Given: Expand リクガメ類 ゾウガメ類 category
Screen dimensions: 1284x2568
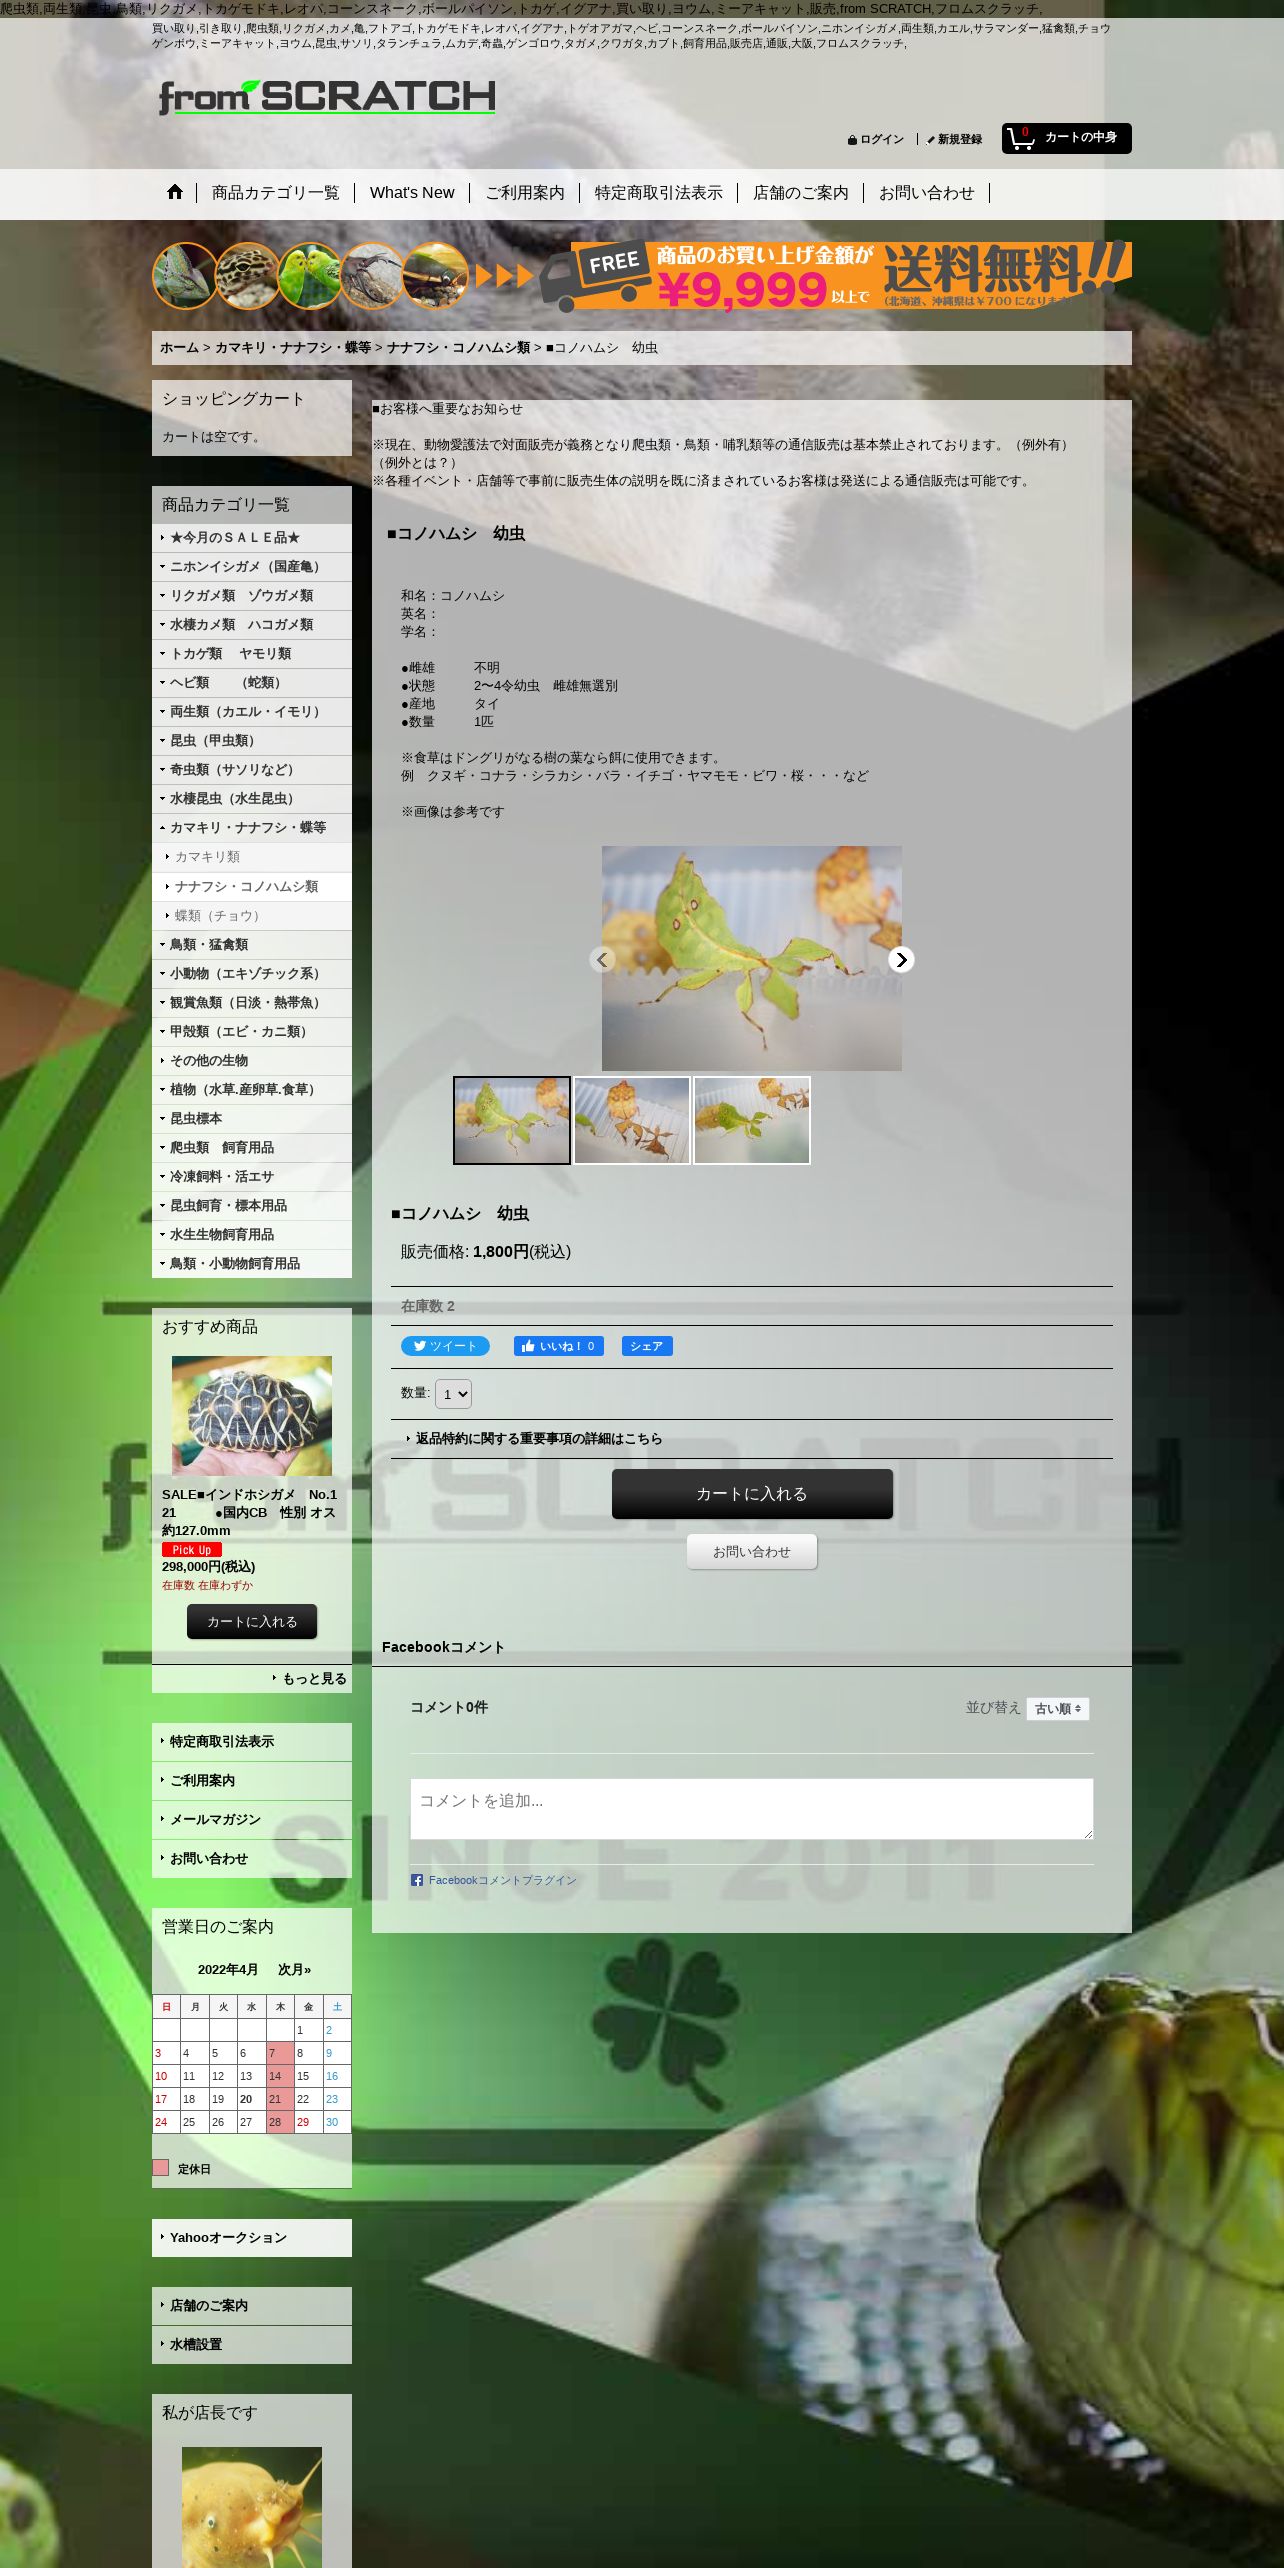Looking at the screenshot, I should (251, 596).
